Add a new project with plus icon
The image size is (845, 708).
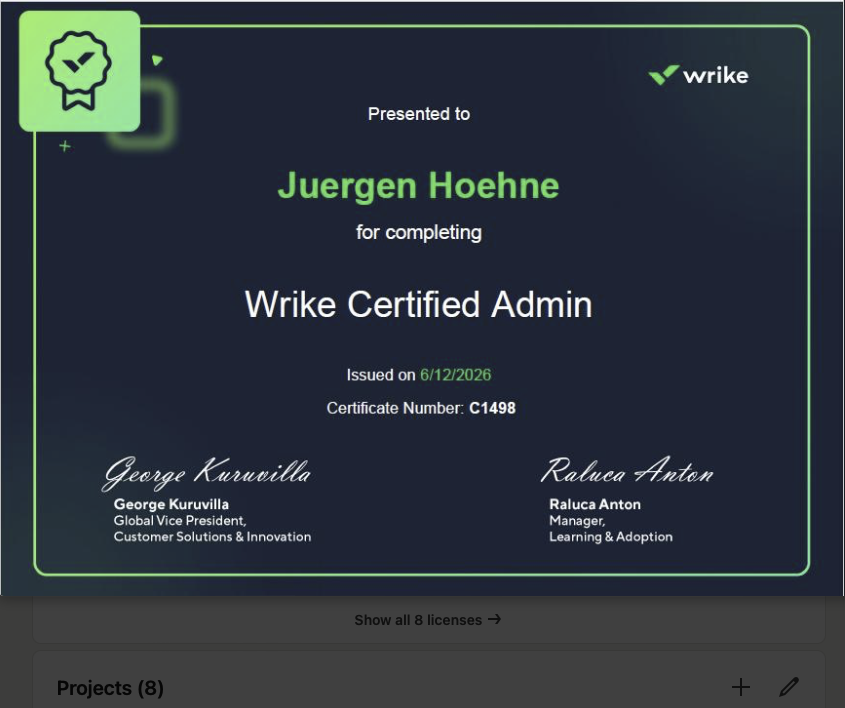(x=740, y=687)
